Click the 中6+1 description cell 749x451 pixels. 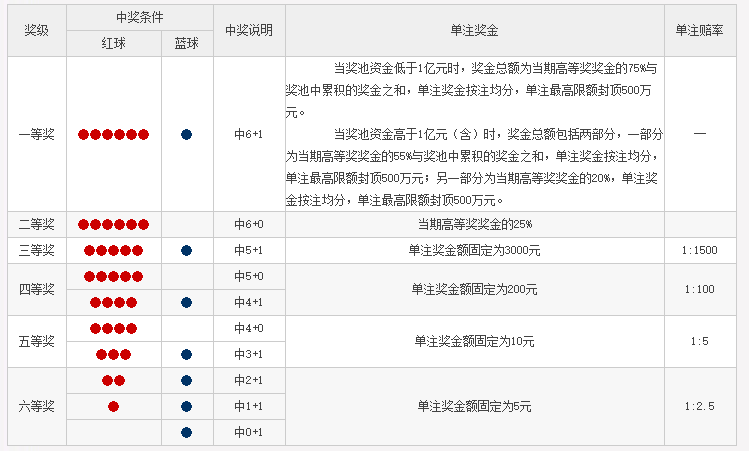click(x=248, y=134)
